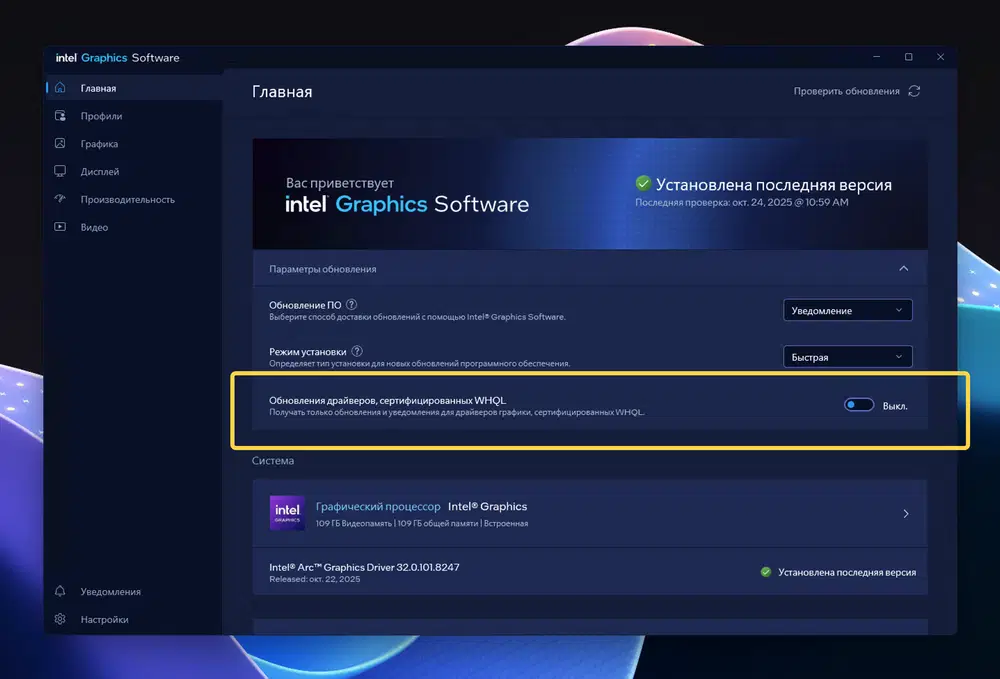Click the Графический процессор link text

pyautogui.click(x=378, y=506)
